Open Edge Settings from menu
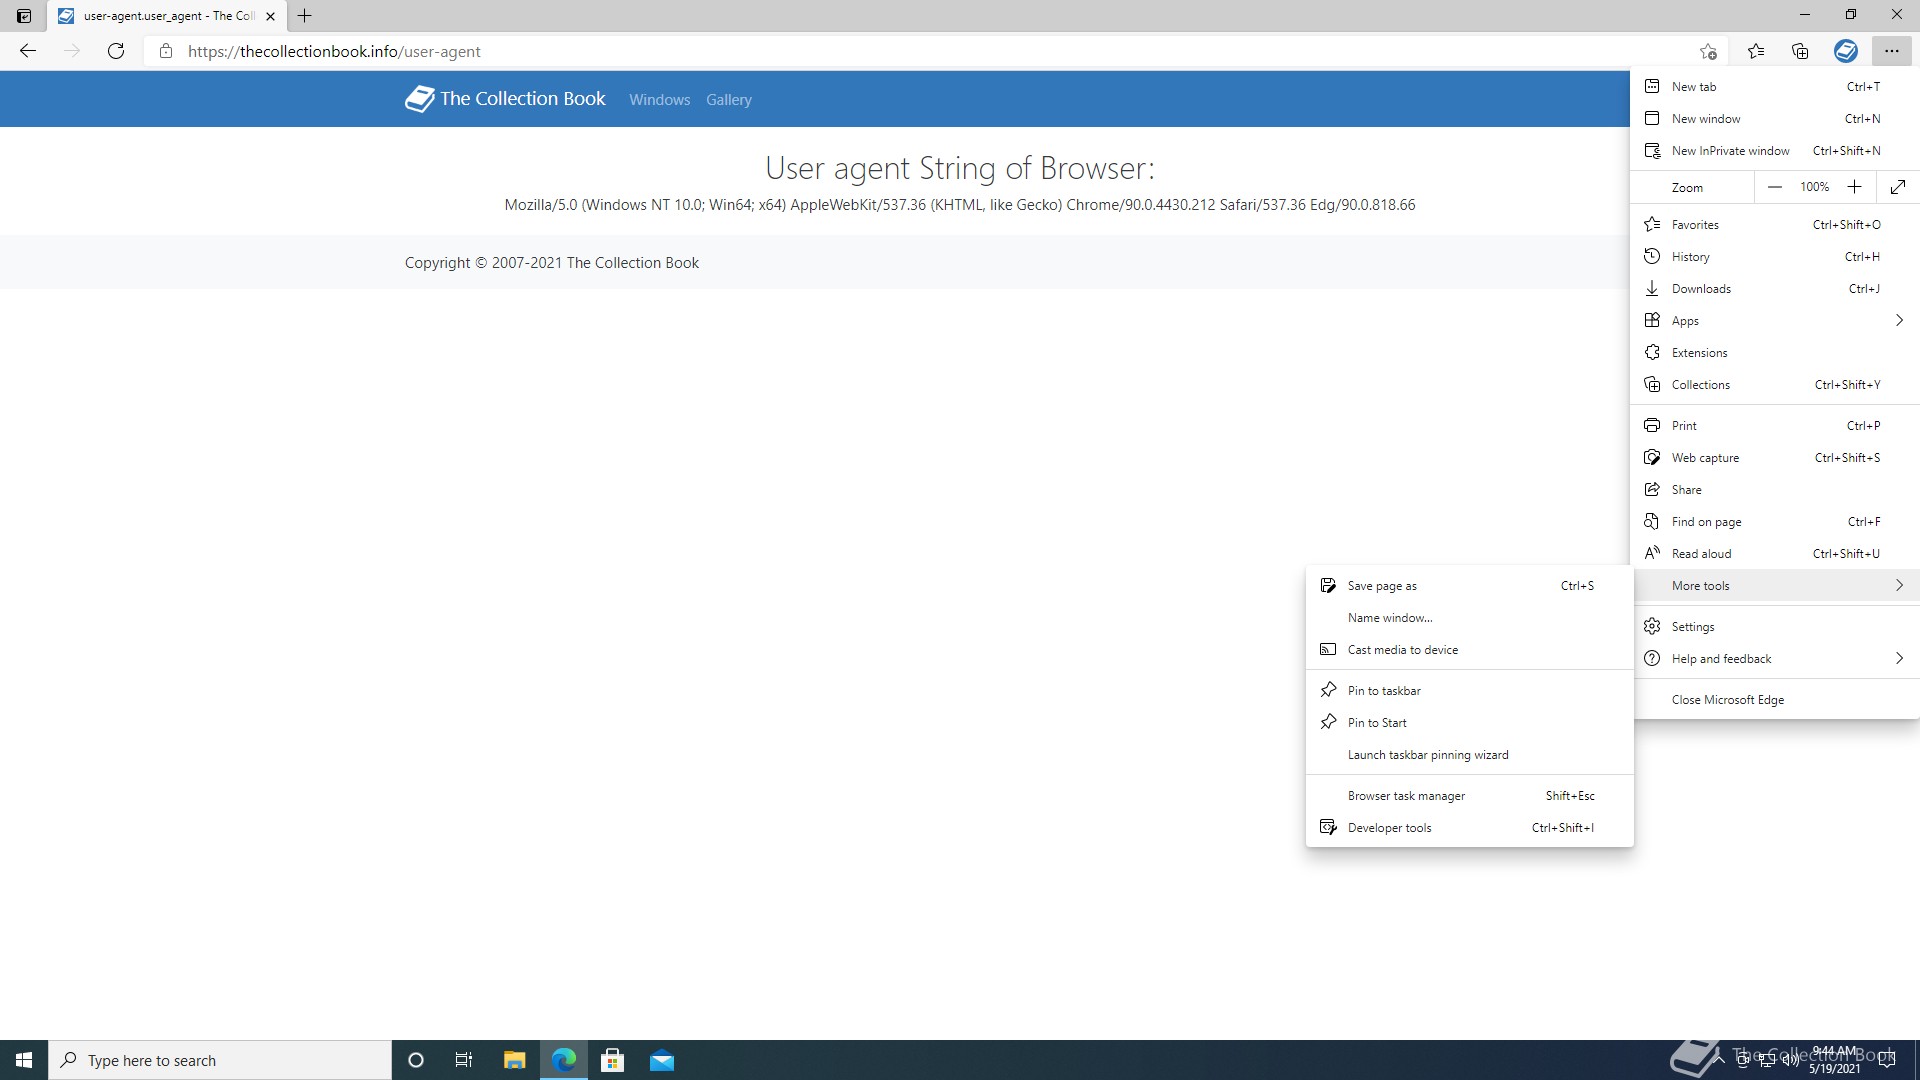Viewport: 1920px width, 1080px height. pos(1775,627)
